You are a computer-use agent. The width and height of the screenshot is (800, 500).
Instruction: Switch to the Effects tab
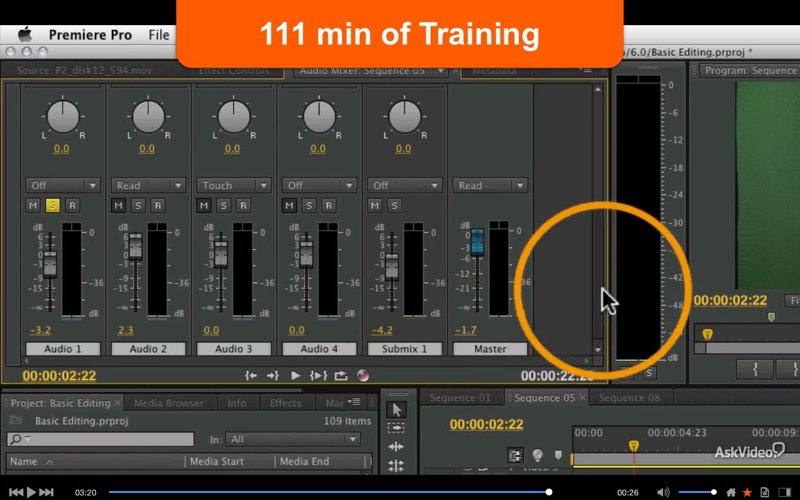click(285, 403)
